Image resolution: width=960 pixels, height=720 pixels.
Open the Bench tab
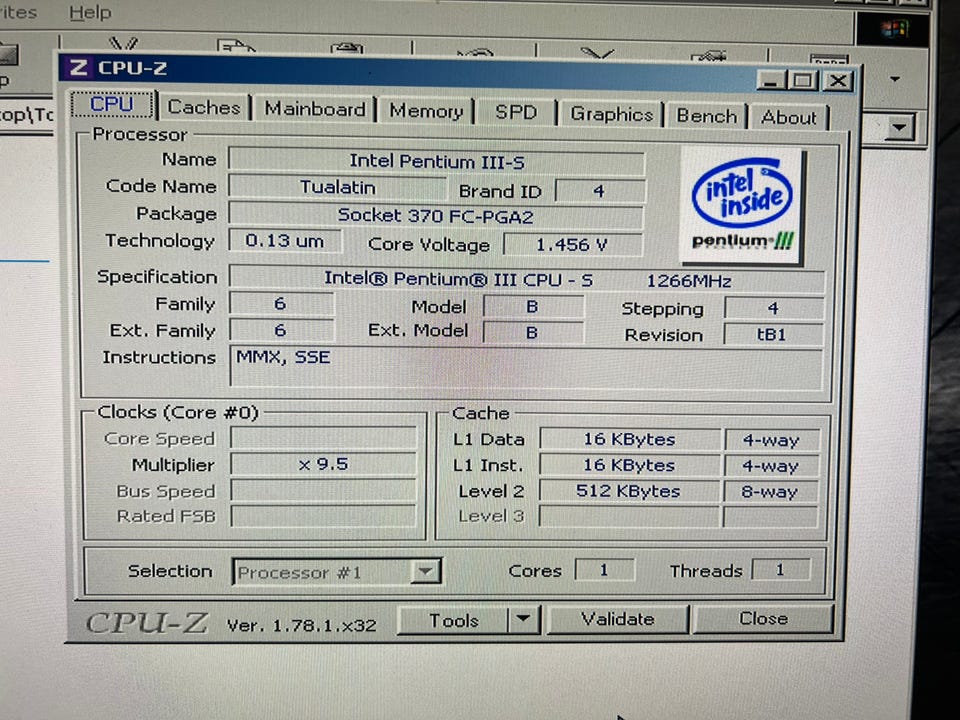tap(707, 116)
